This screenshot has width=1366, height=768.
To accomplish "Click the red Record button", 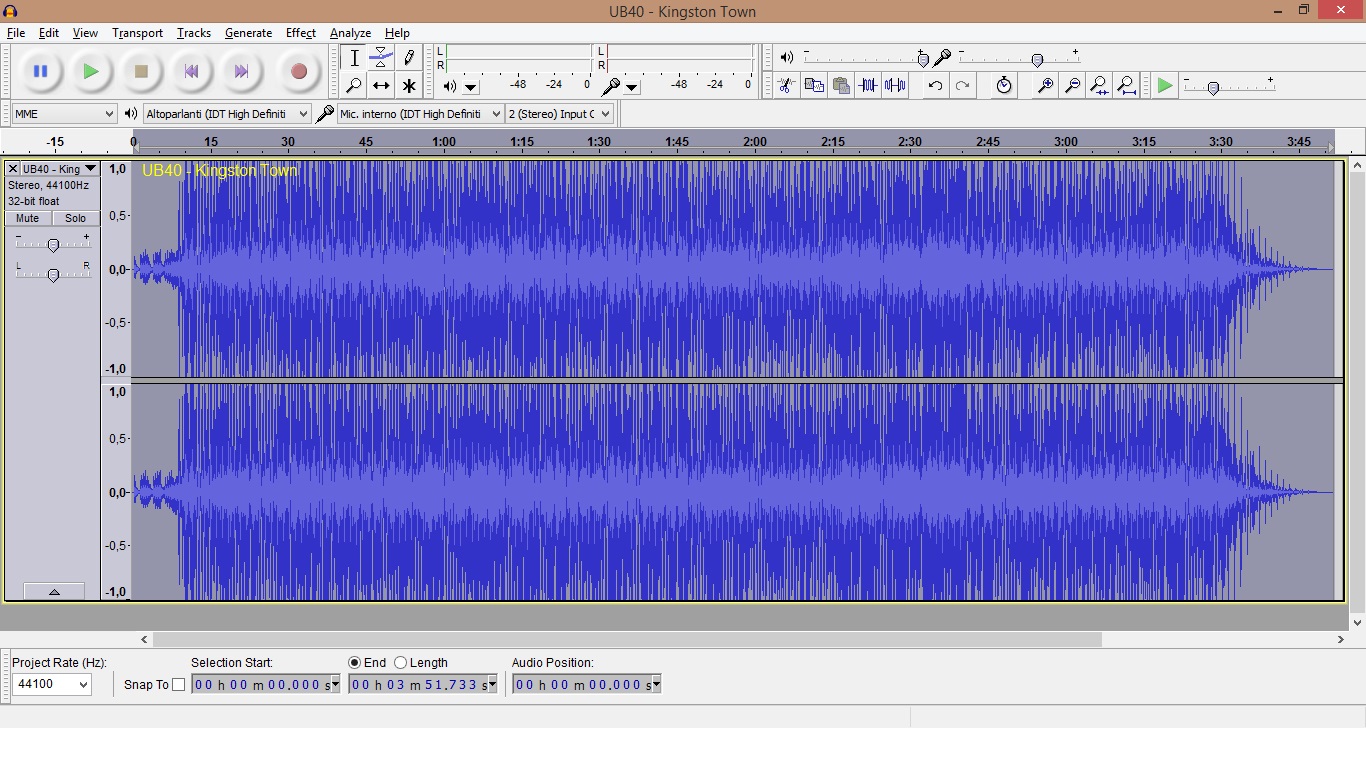I will pos(298,71).
